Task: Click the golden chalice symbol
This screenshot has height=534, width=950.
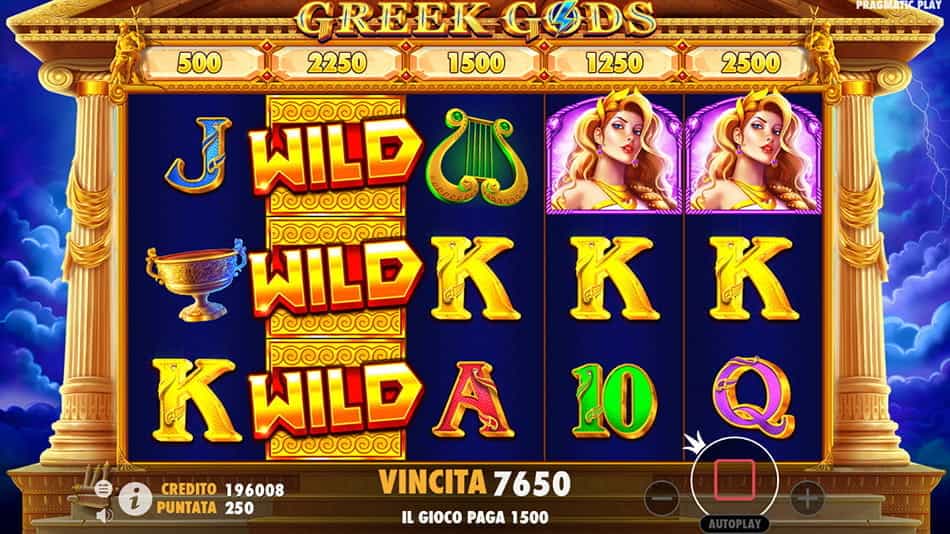Action: 196,279
